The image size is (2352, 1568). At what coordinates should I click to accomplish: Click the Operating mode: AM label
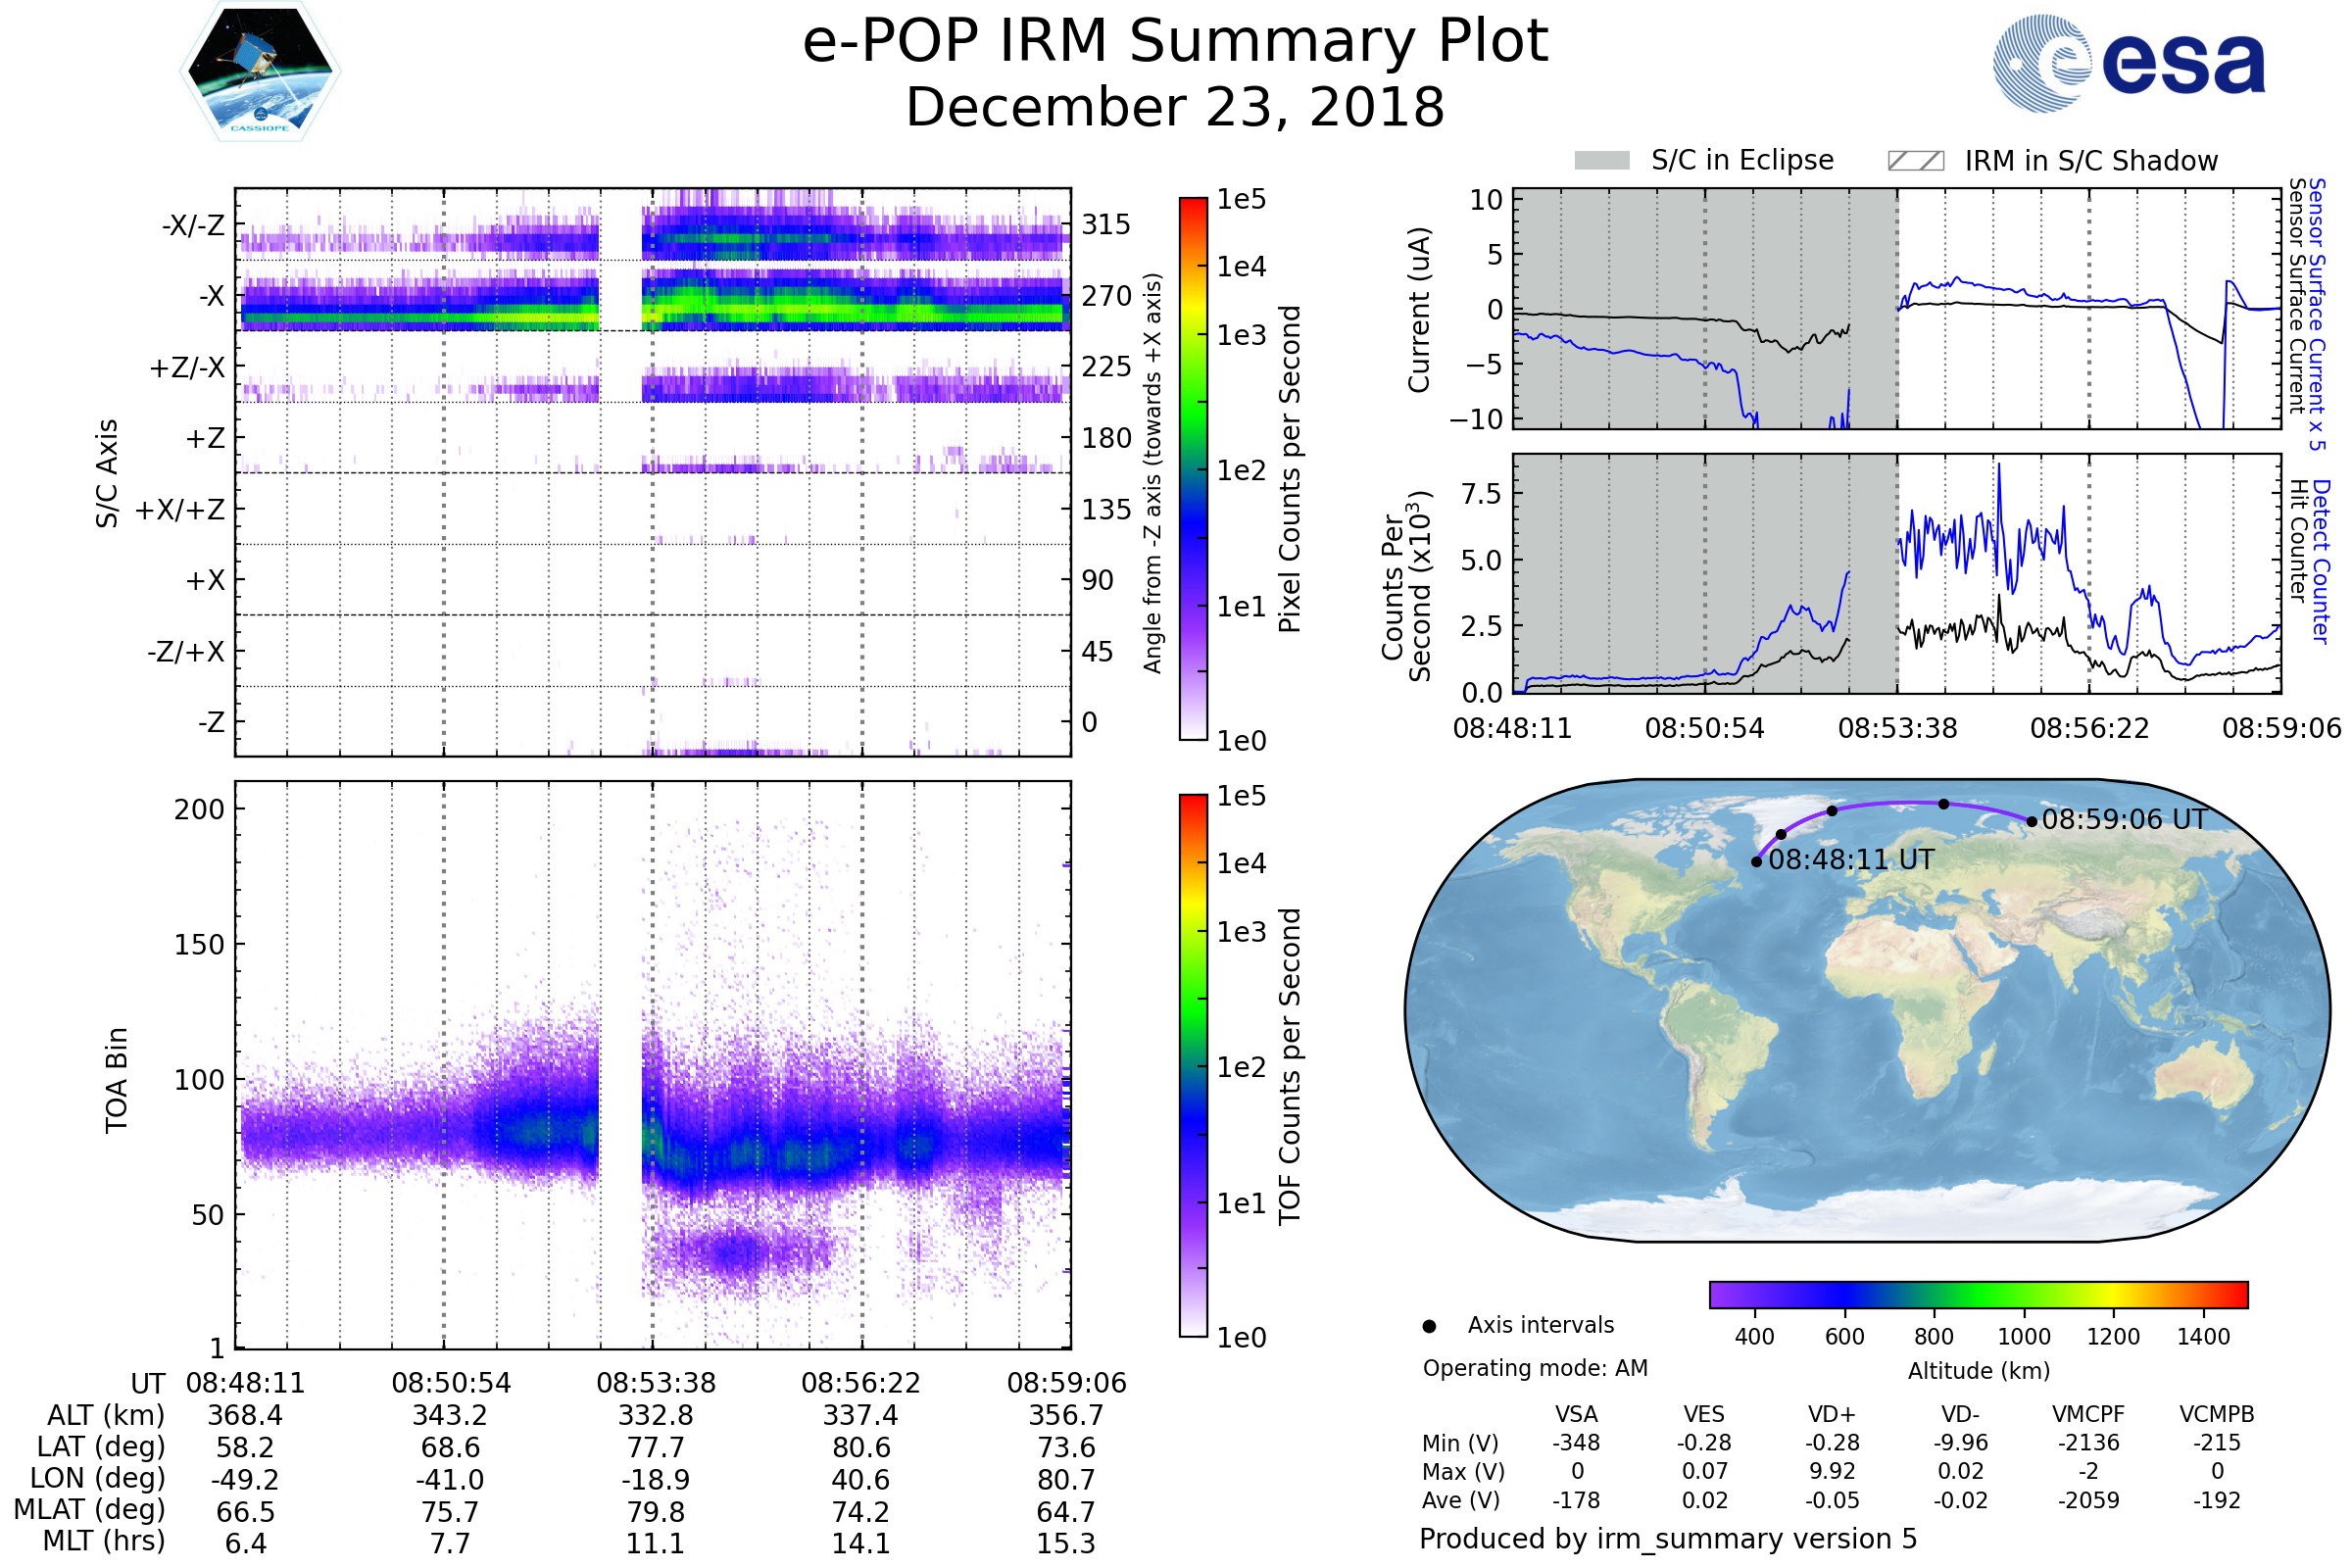(x=1535, y=1368)
